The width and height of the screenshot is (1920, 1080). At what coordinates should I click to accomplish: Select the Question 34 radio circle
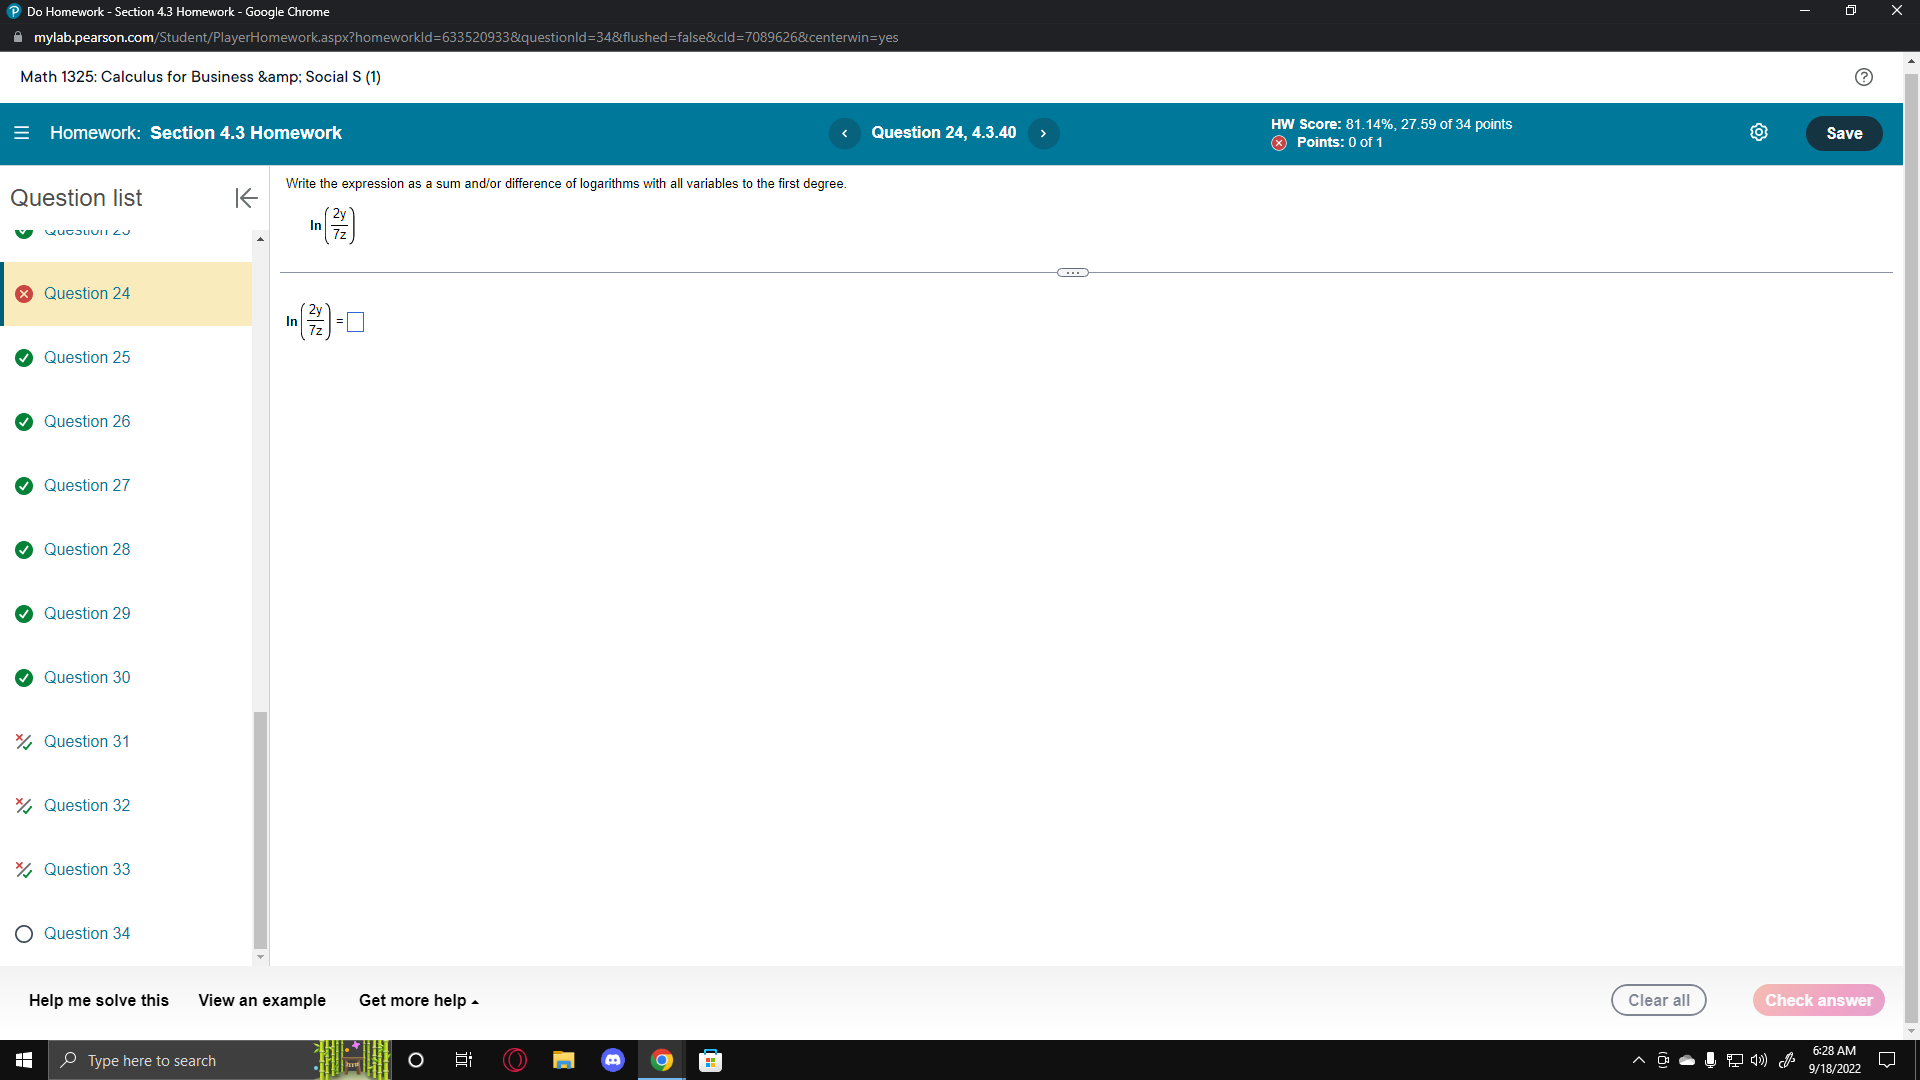[x=23, y=933]
